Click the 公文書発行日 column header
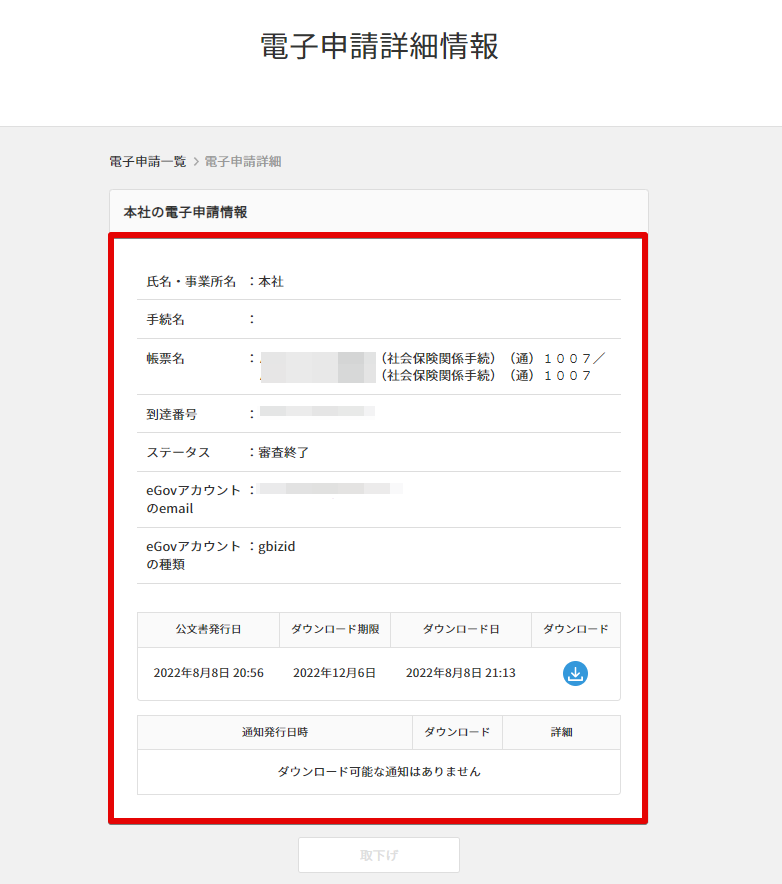782x884 pixels. click(x=208, y=630)
